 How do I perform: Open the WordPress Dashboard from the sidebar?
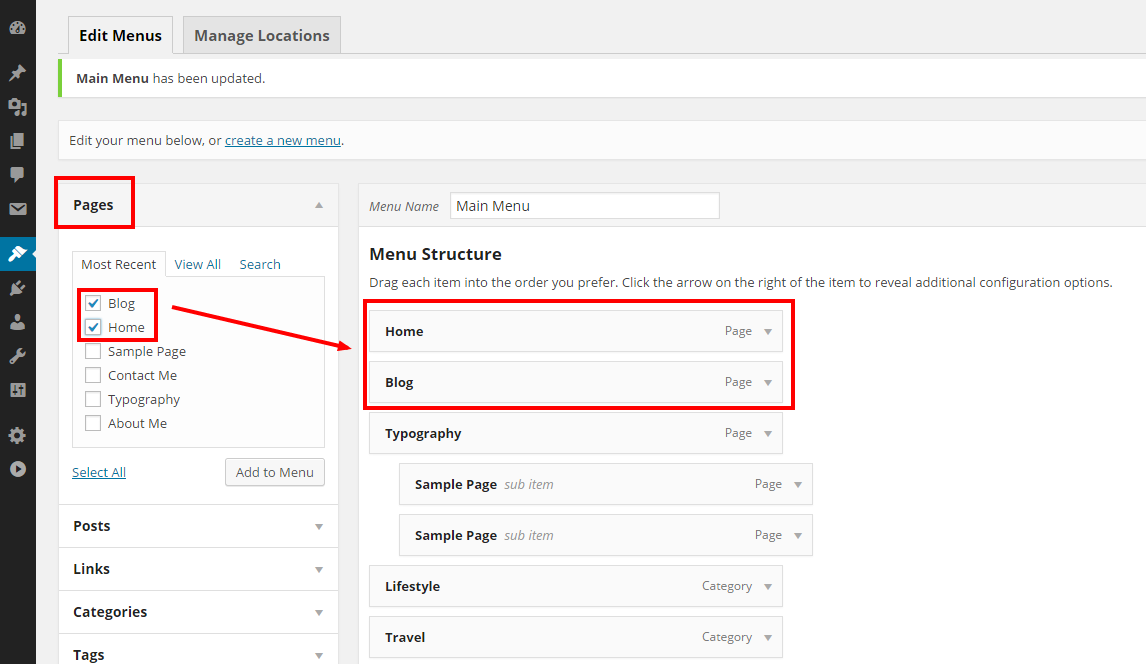(x=17, y=27)
